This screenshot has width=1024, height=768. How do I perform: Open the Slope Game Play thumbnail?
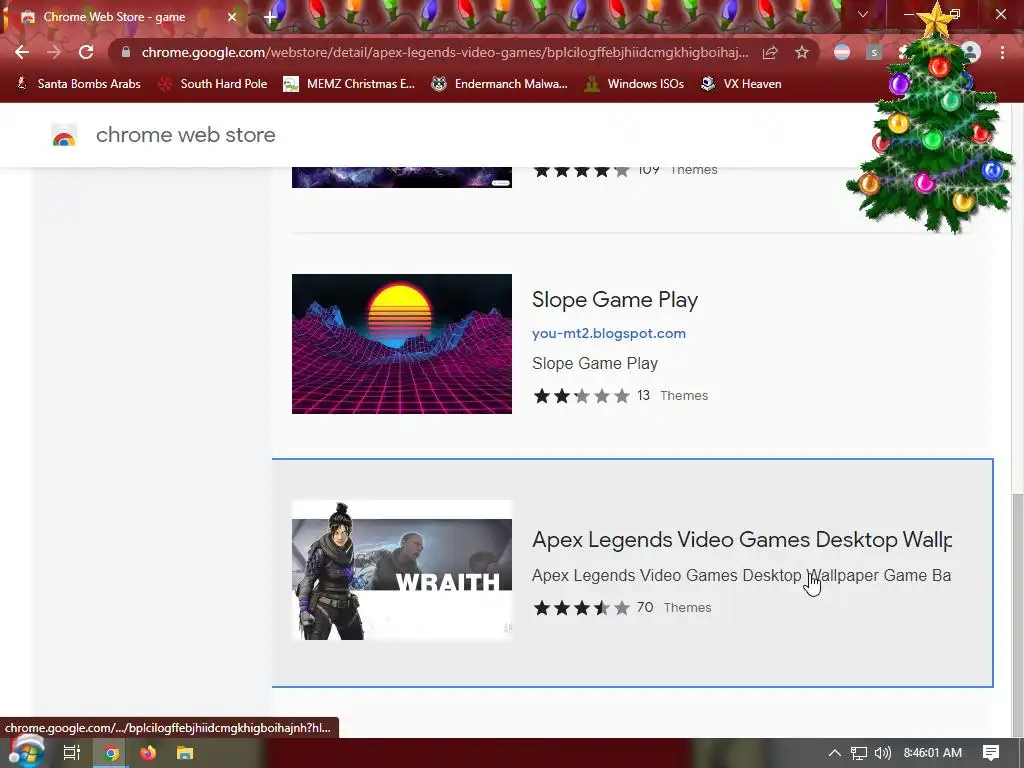tap(402, 344)
